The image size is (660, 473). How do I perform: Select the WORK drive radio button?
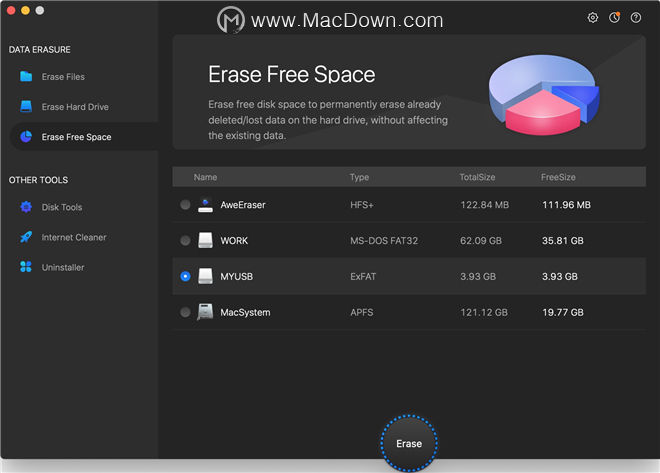coord(185,240)
